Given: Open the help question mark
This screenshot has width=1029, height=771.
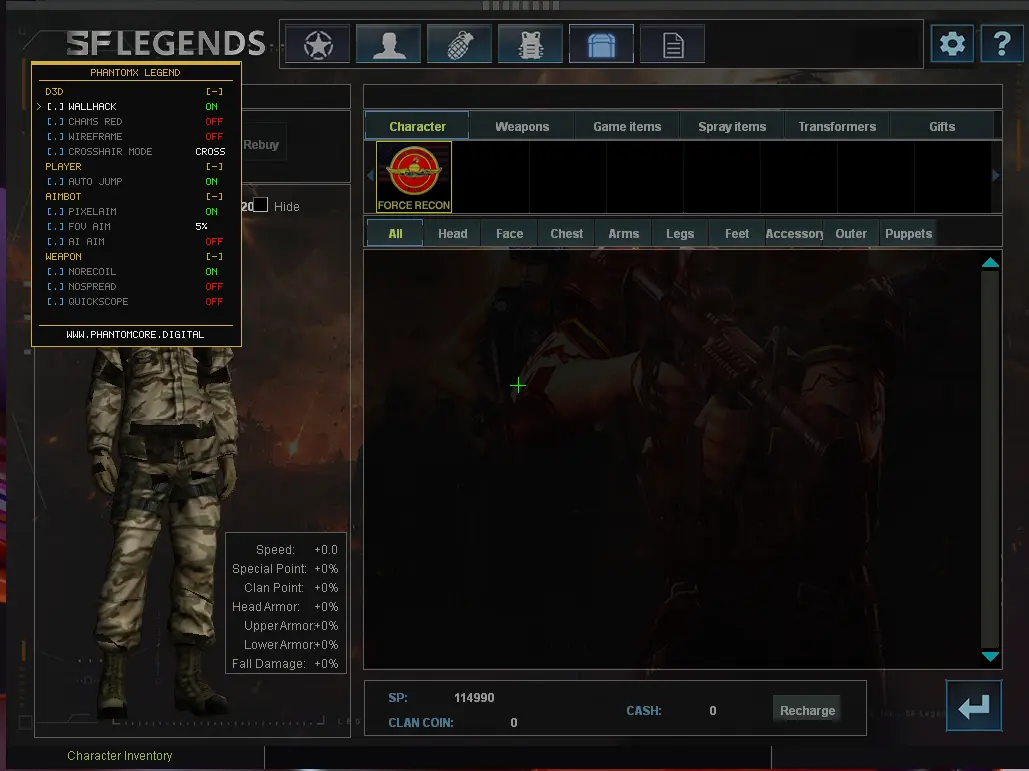Looking at the screenshot, I should [1001, 44].
